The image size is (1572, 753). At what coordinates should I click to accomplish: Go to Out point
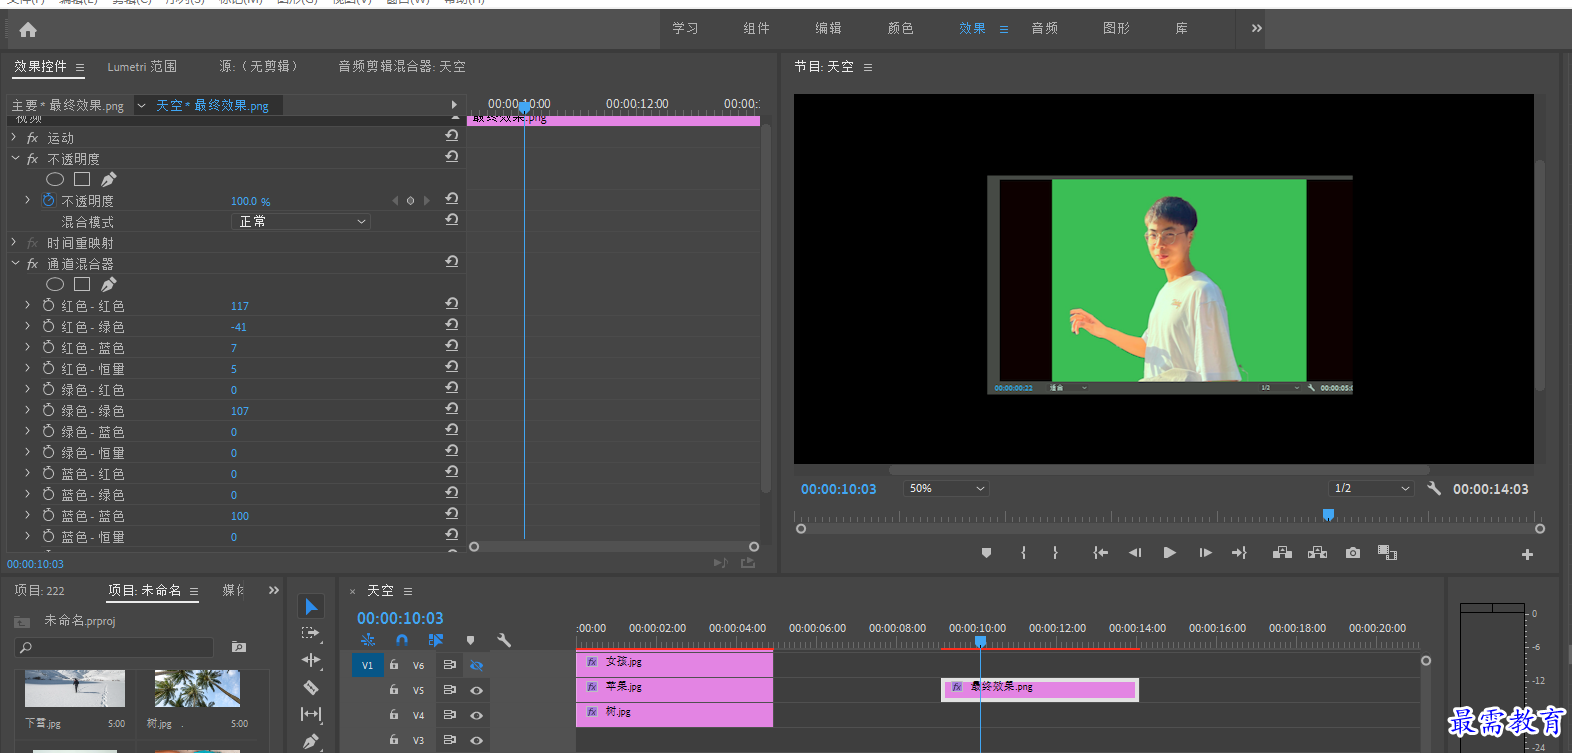(x=1240, y=553)
